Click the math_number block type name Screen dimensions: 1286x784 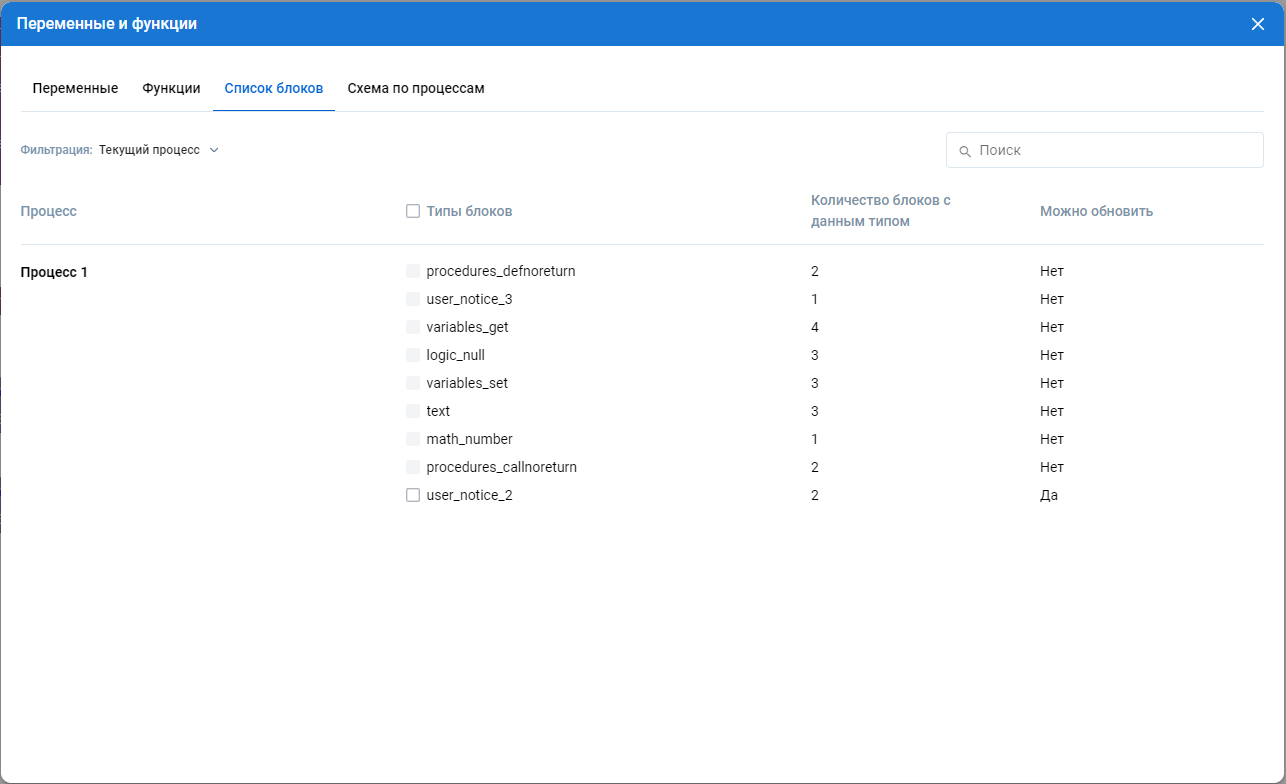pos(469,439)
